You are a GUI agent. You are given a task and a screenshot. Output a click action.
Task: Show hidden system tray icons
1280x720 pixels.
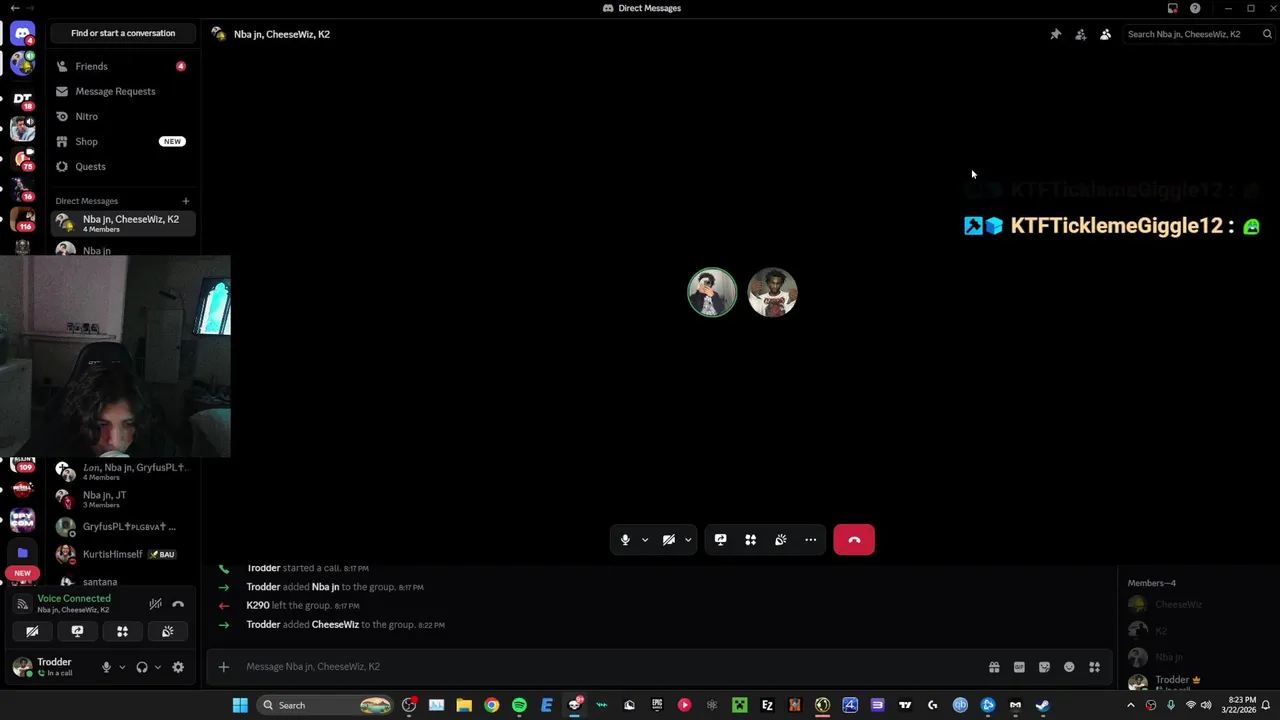[1131, 705]
